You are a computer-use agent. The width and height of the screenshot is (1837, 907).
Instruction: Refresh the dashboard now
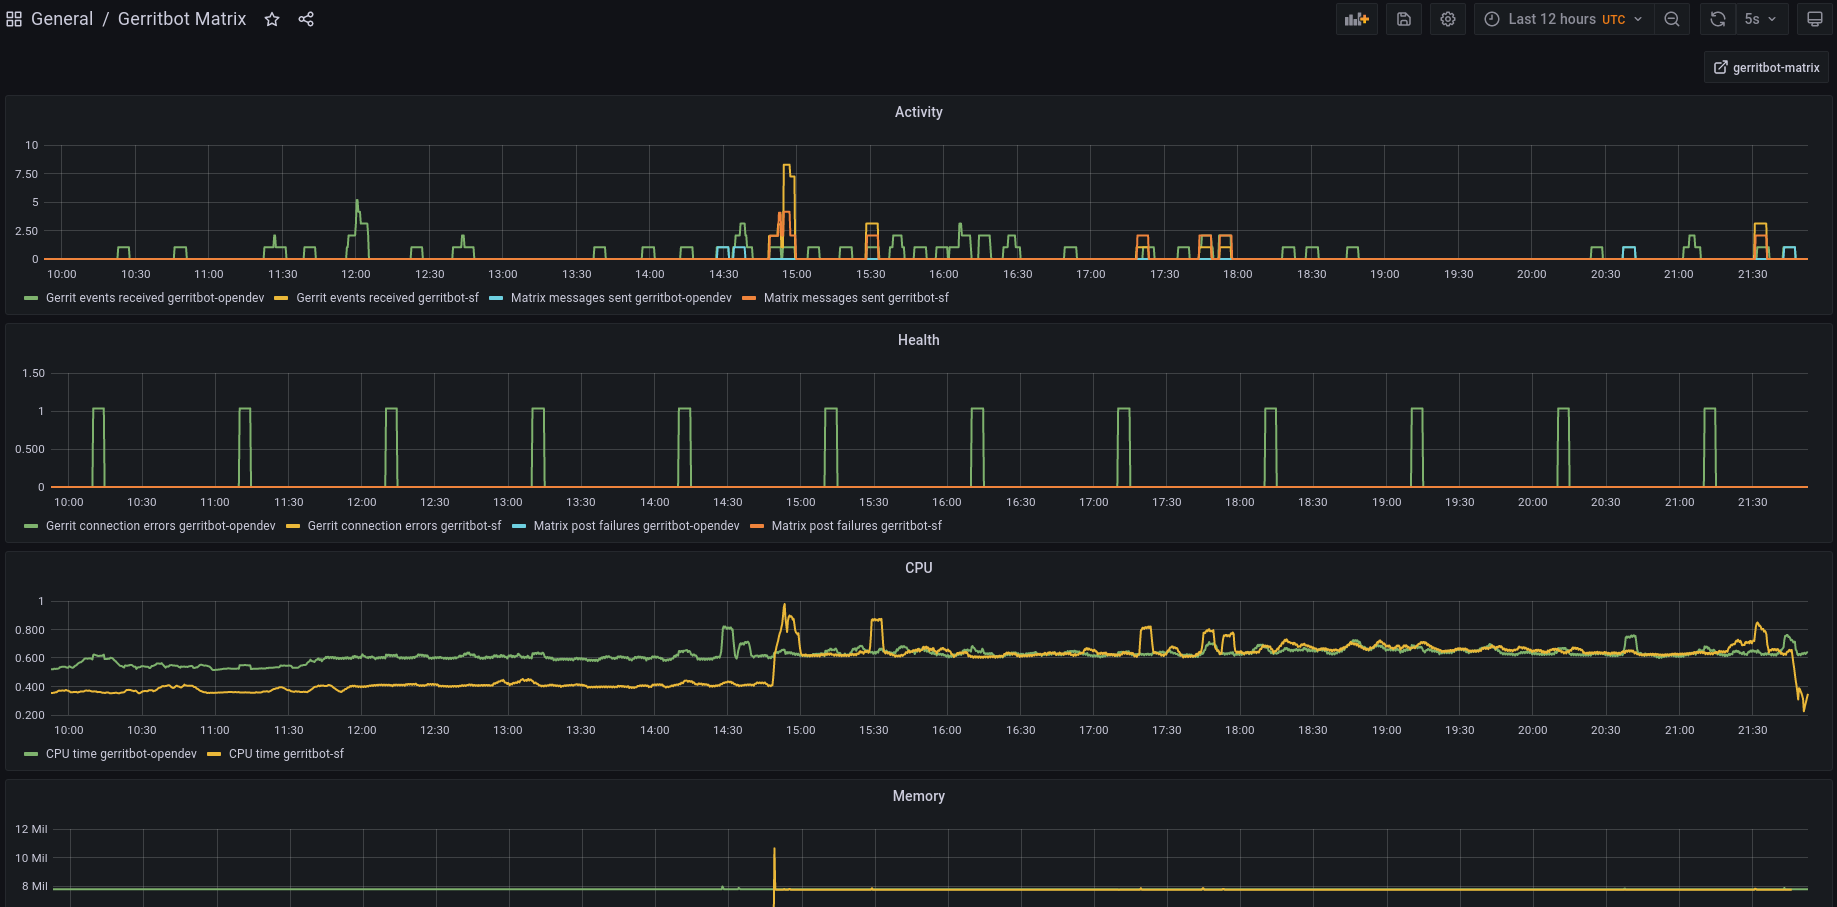pyautogui.click(x=1718, y=19)
